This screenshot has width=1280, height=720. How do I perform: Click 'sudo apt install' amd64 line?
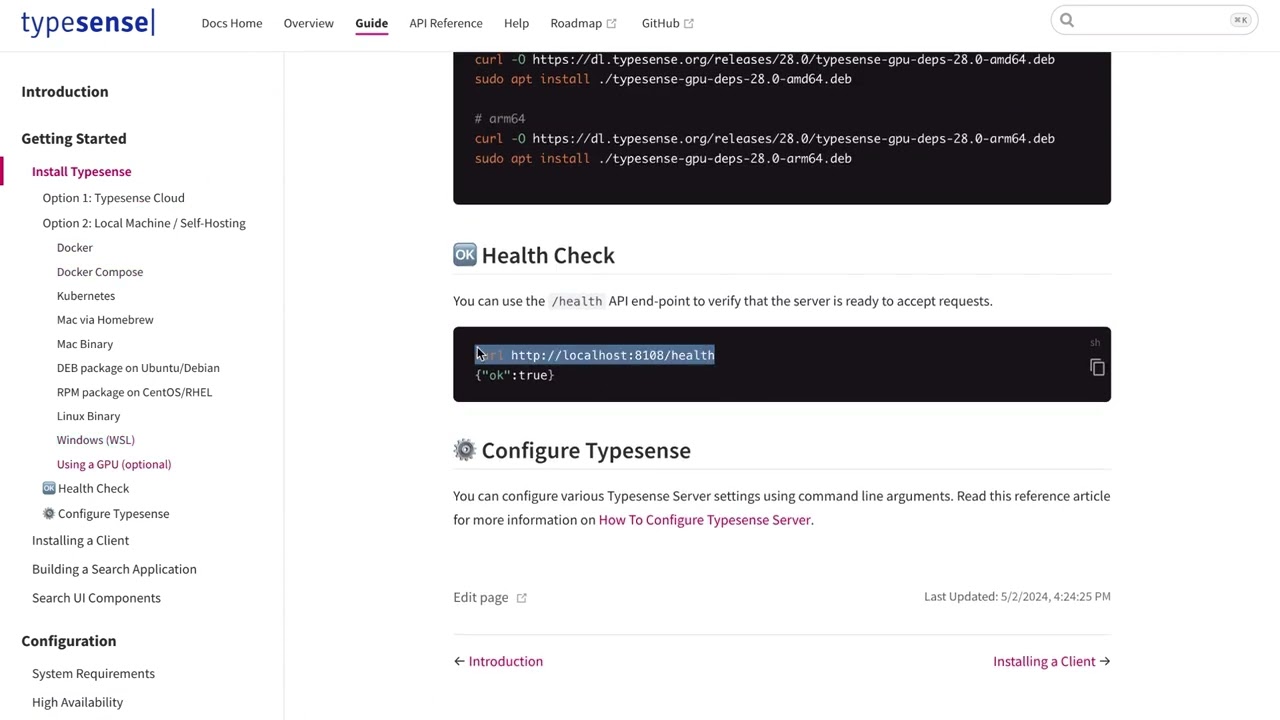(663, 79)
